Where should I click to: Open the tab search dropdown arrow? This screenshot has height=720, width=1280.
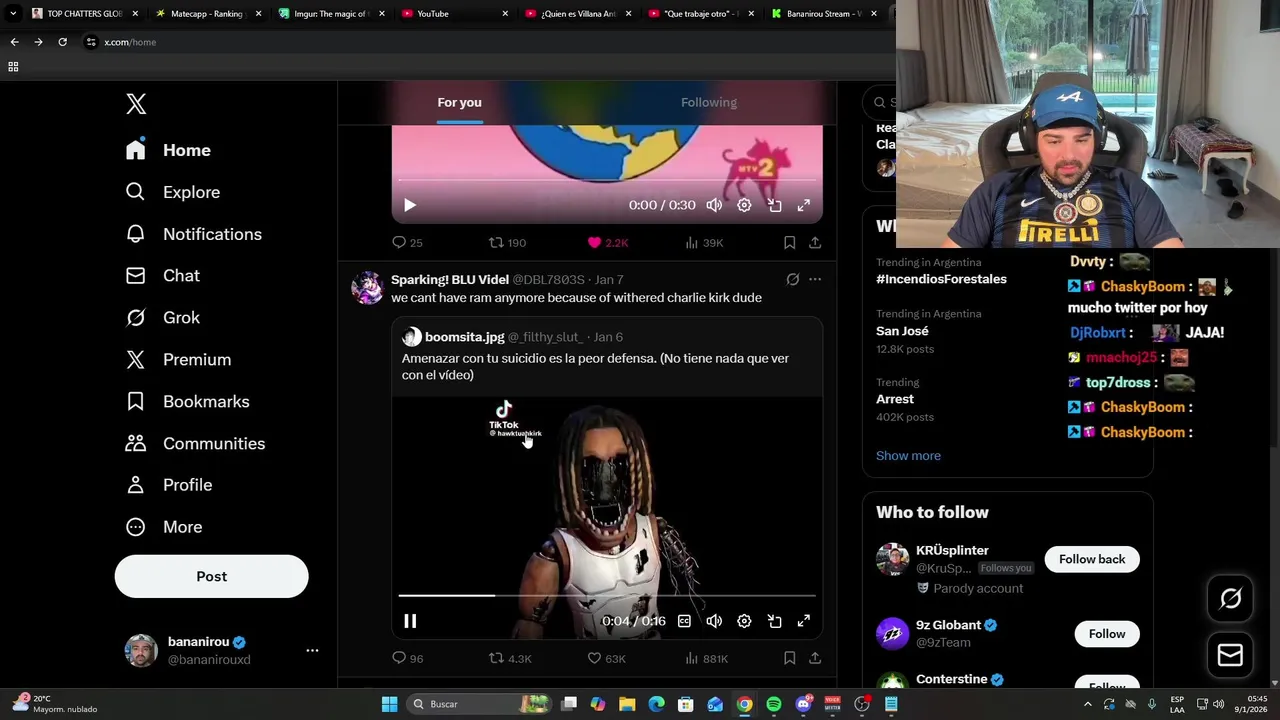point(13,14)
